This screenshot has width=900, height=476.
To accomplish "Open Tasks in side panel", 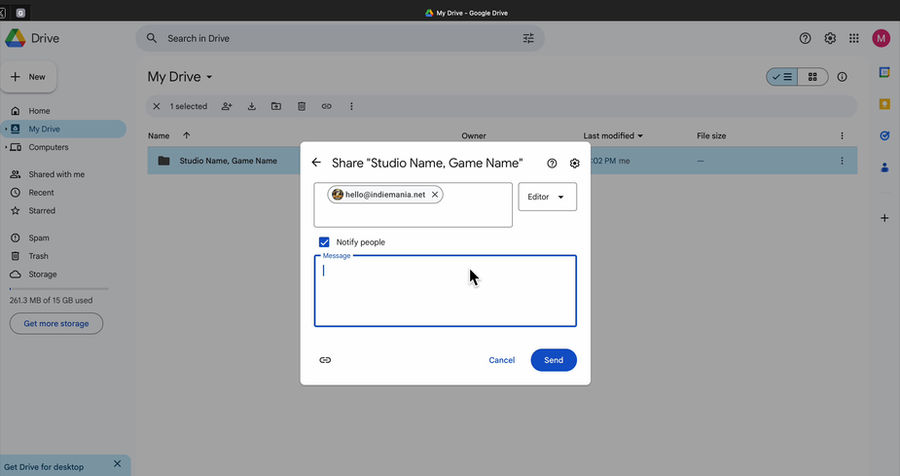I will [x=885, y=136].
